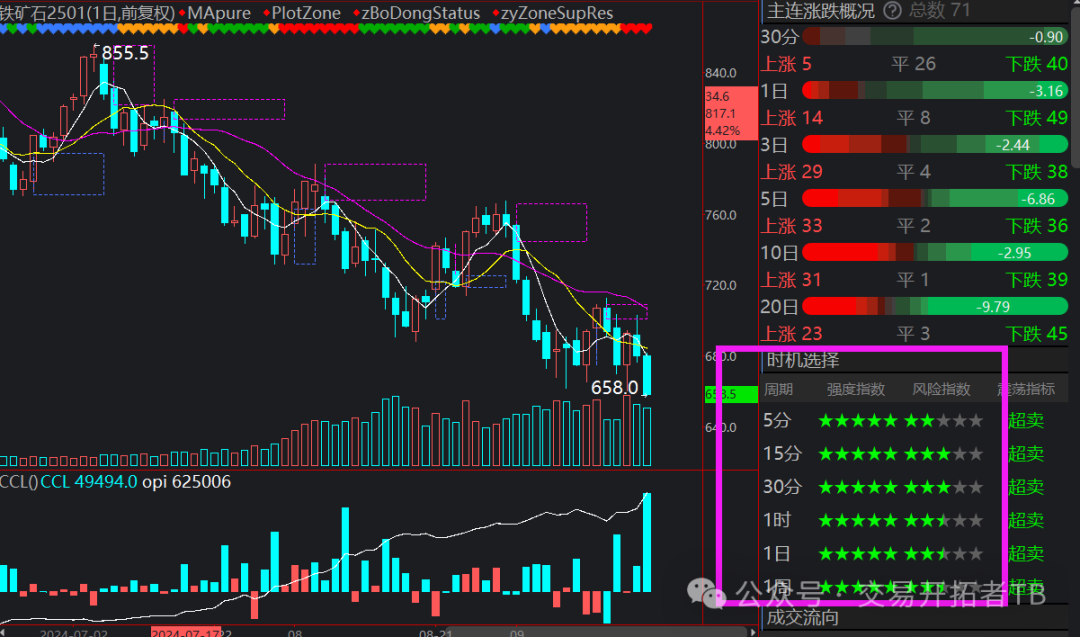Click the 2024-07-02 date marker

coord(74,633)
